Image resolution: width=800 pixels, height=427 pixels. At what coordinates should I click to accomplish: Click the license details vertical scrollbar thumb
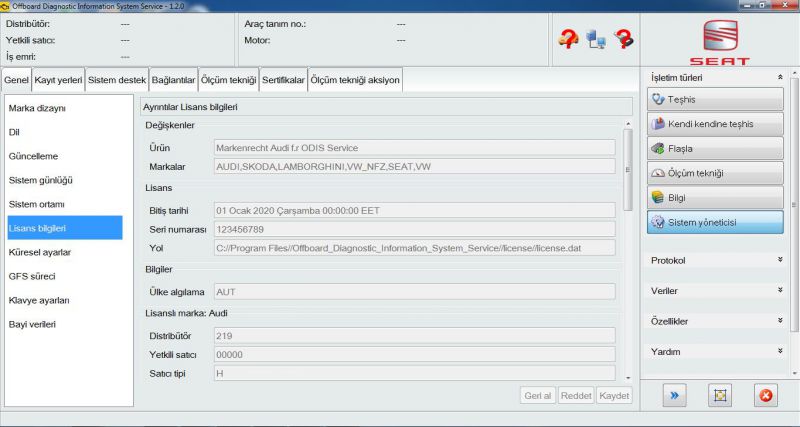click(x=628, y=169)
